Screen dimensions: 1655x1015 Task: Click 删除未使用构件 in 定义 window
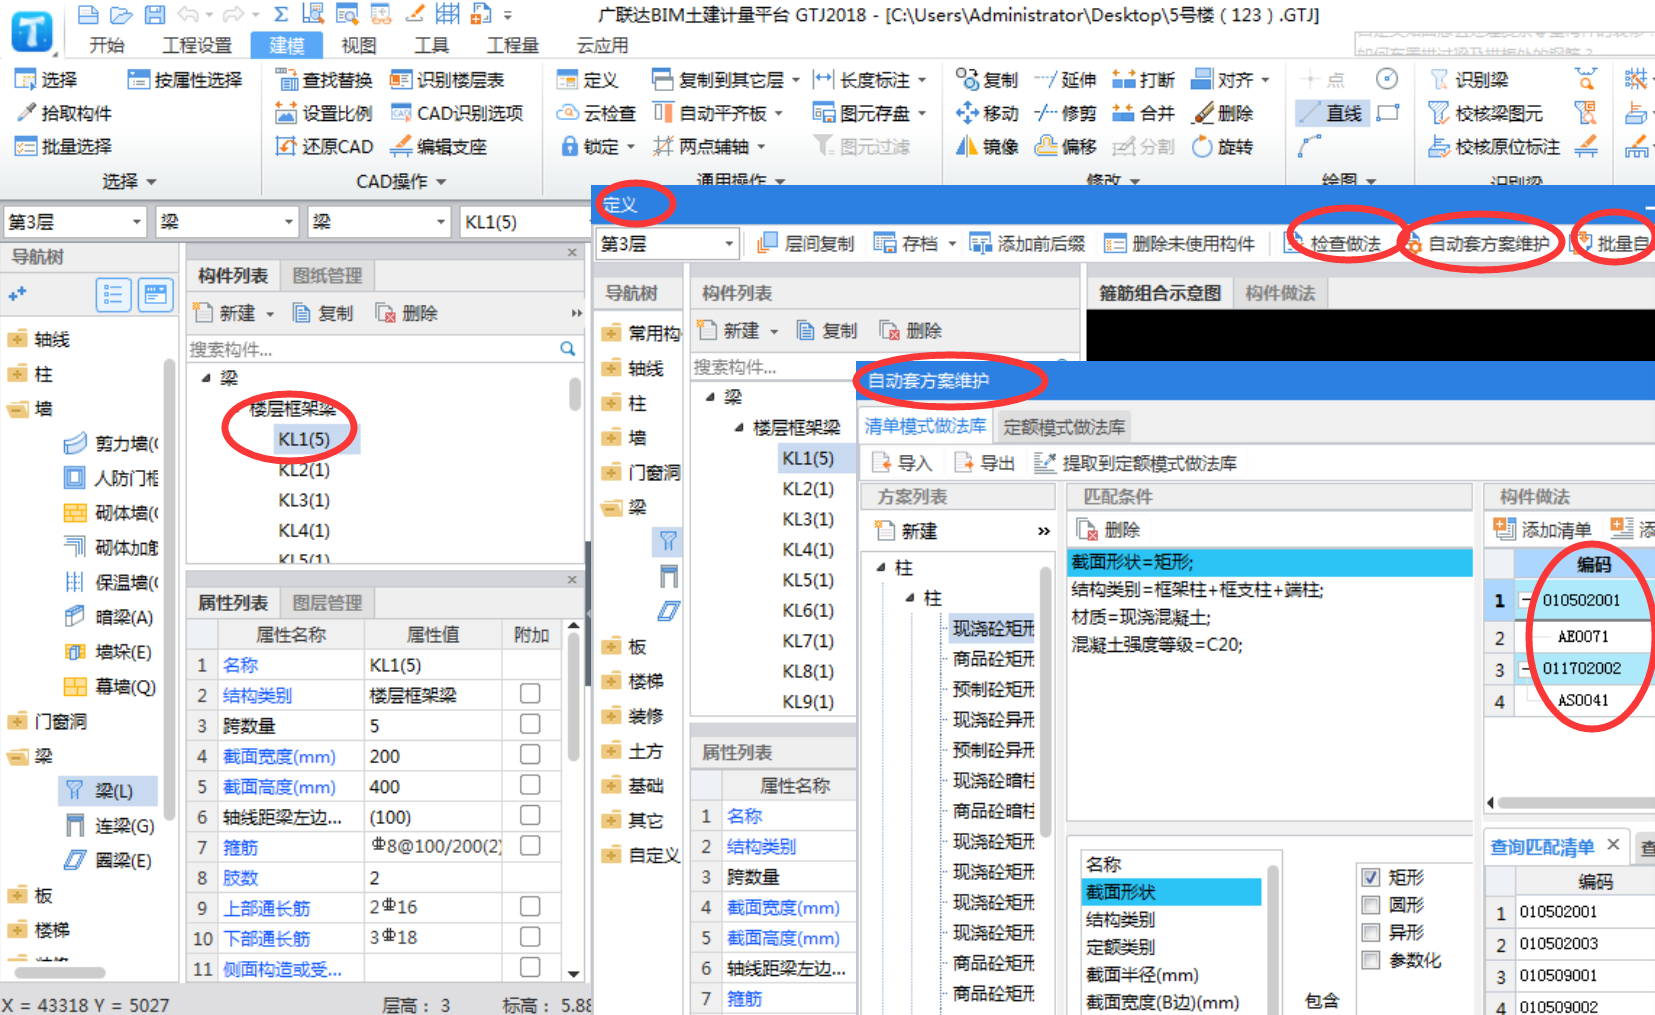(1180, 243)
